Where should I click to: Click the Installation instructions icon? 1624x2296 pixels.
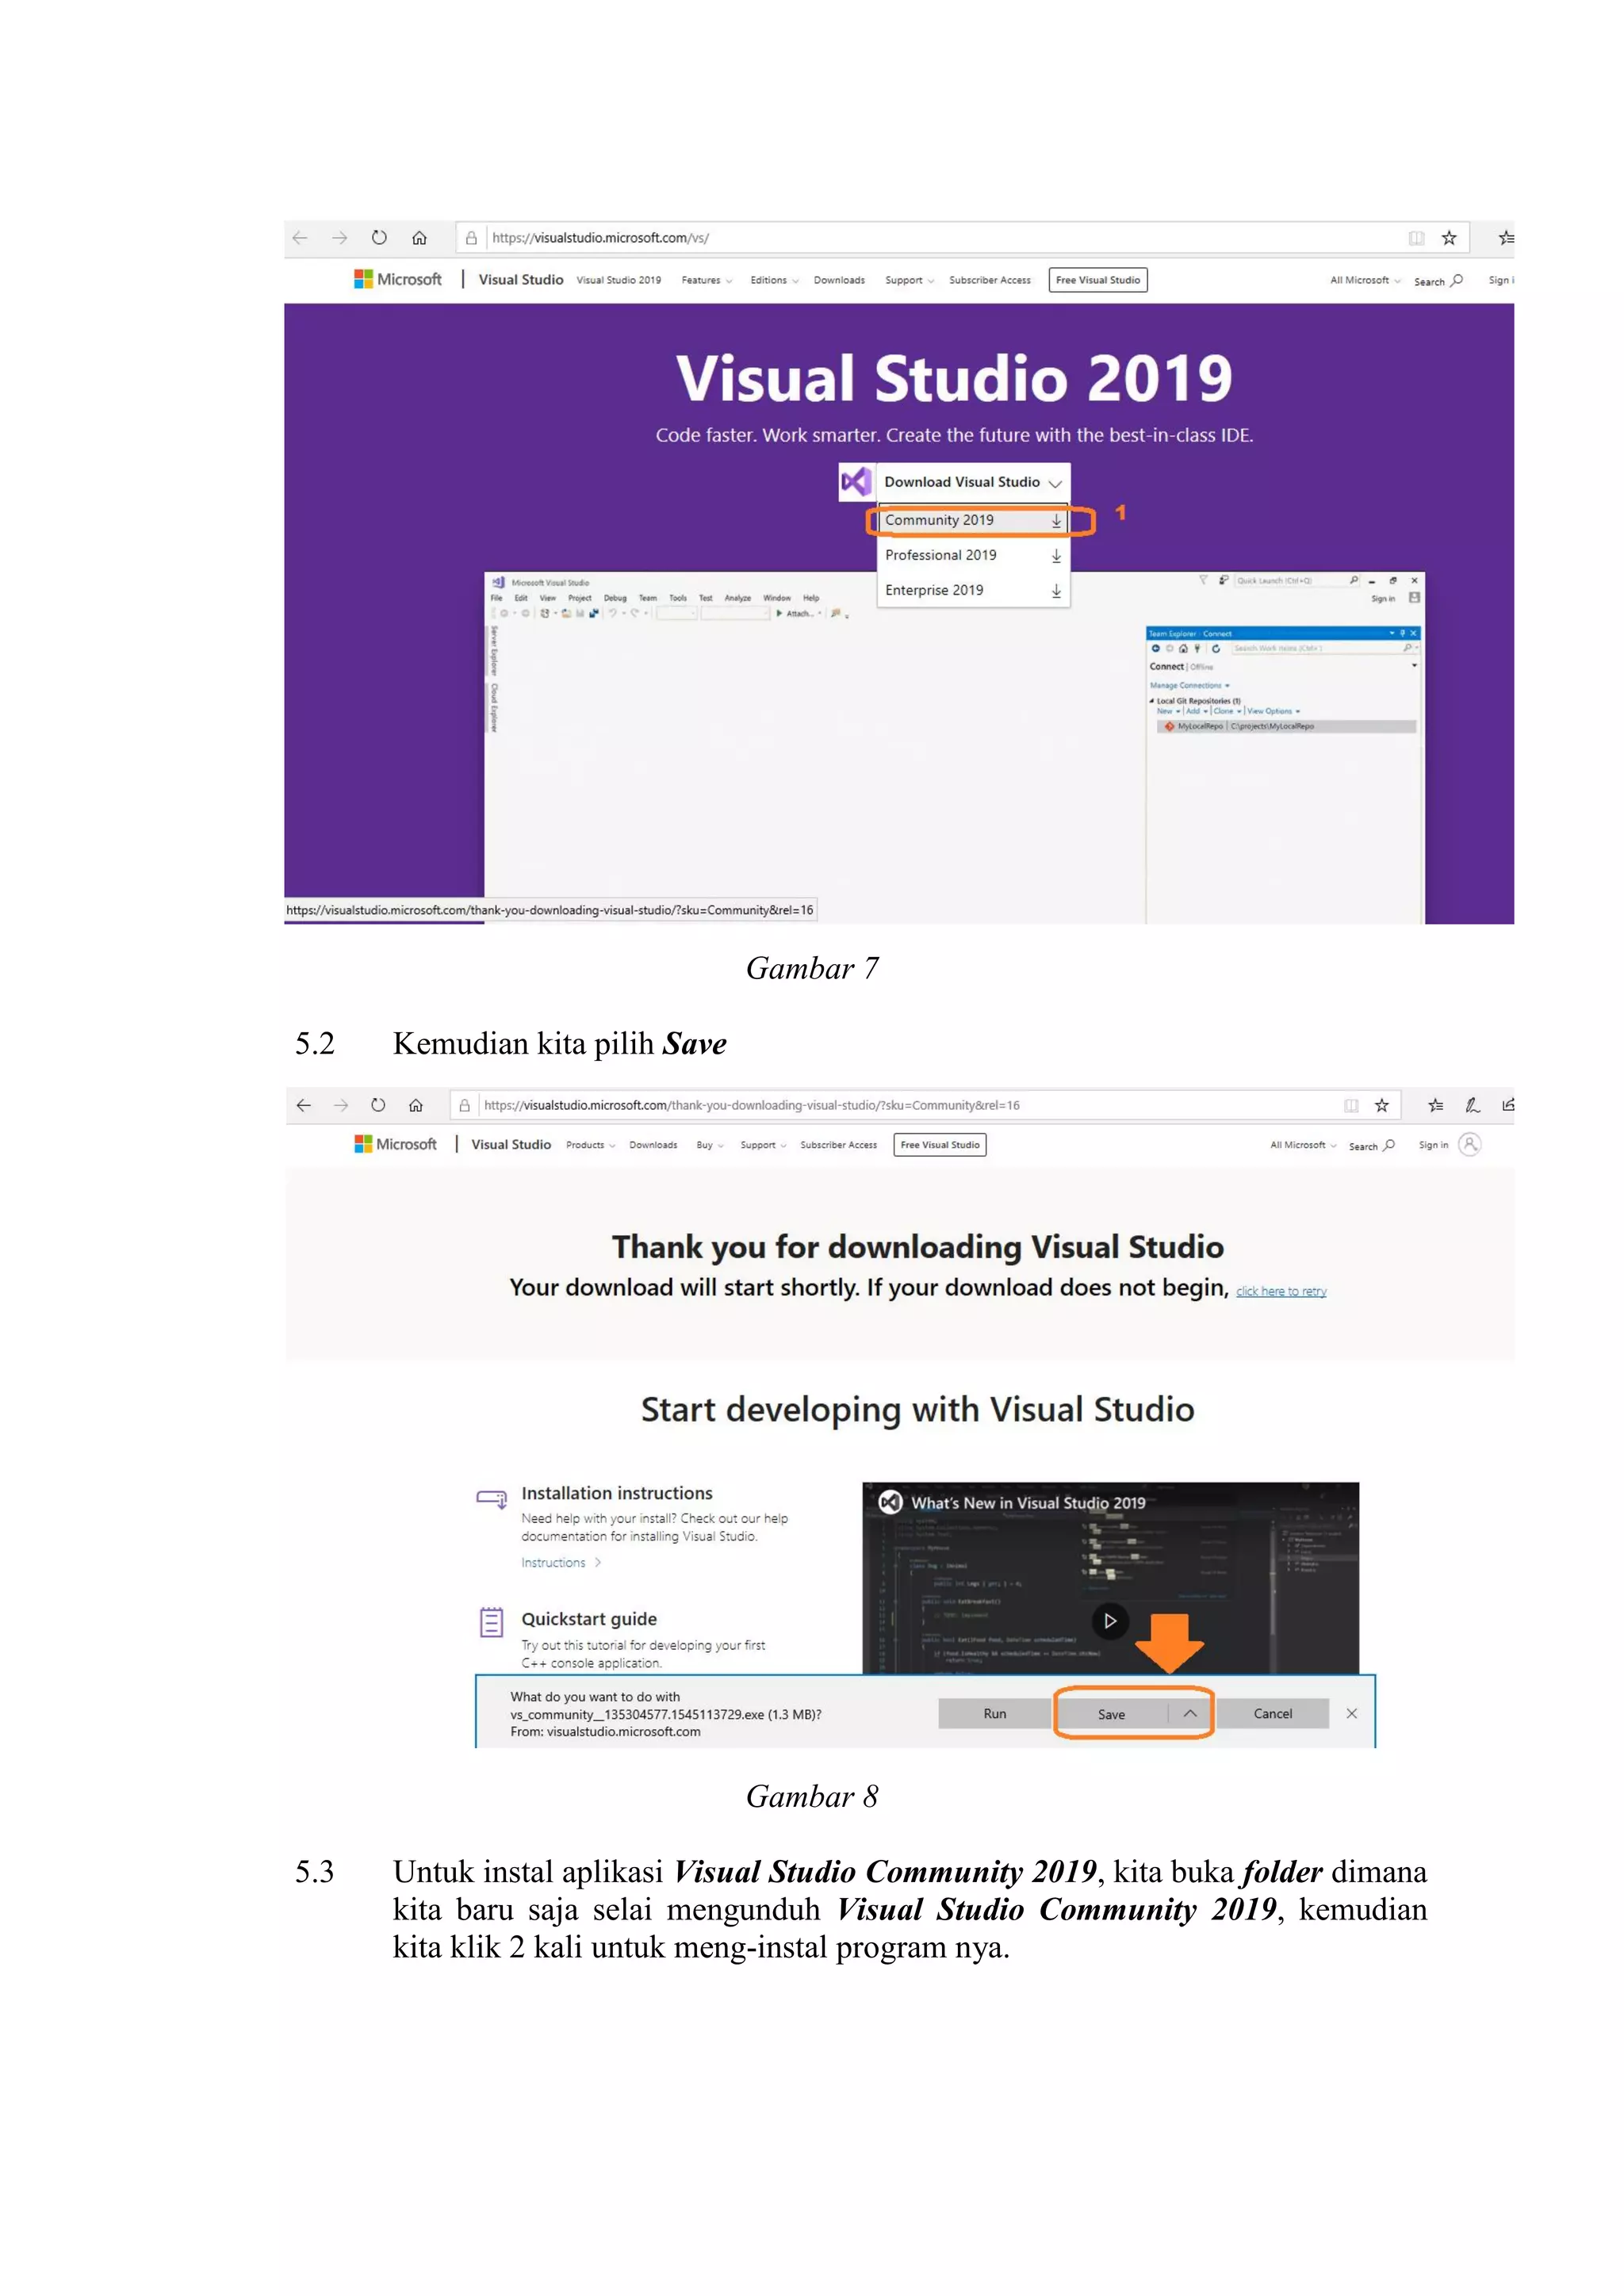tap(491, 1498)
